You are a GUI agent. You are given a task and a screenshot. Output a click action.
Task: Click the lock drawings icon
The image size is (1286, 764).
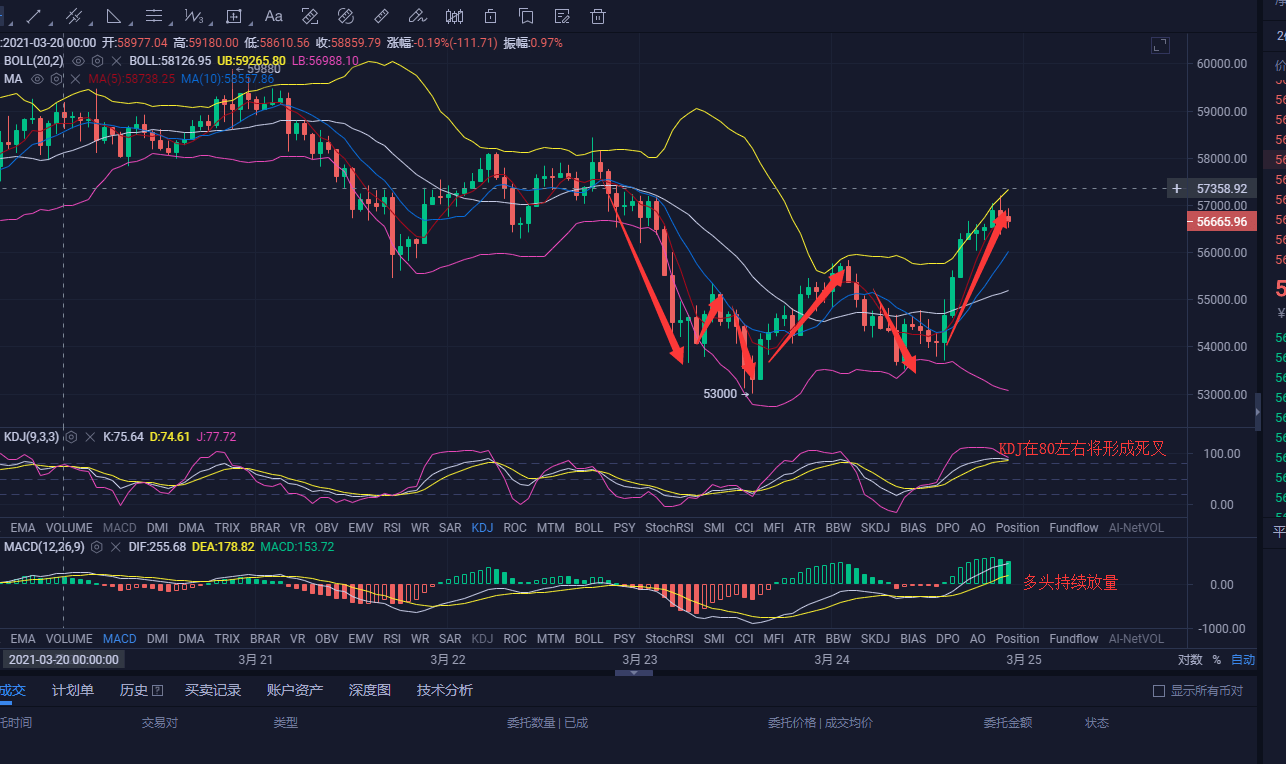[x=491, y=16]
